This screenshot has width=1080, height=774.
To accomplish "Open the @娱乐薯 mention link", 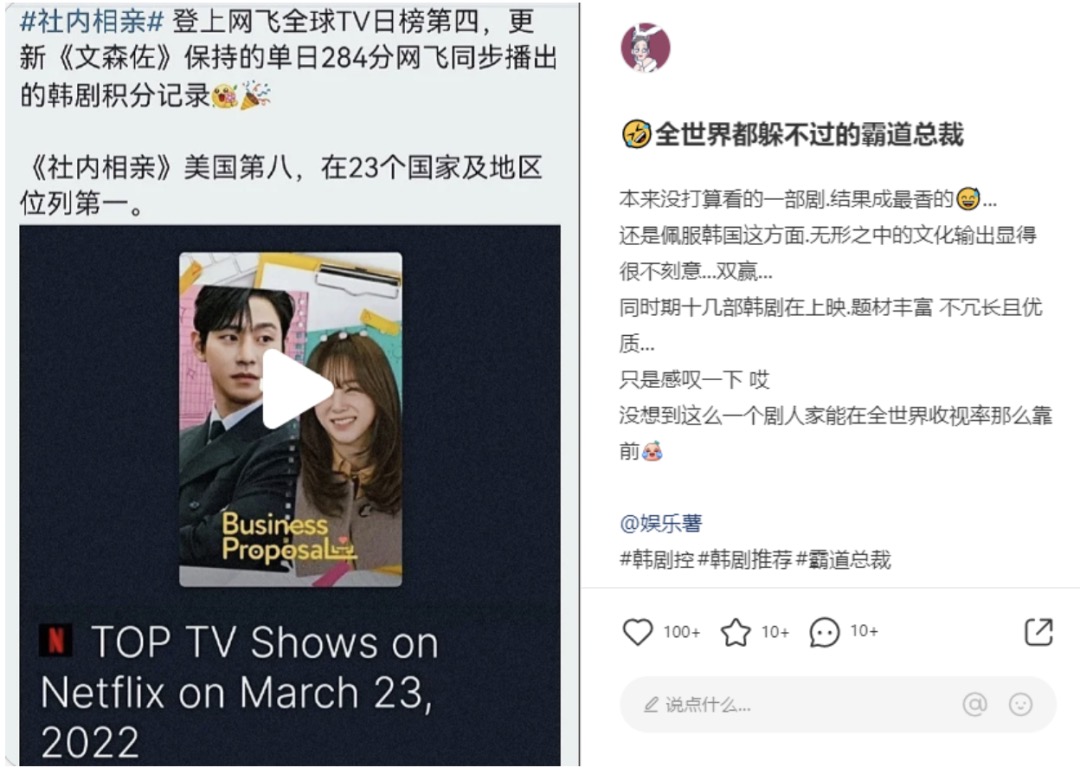I will coord(661,523).
